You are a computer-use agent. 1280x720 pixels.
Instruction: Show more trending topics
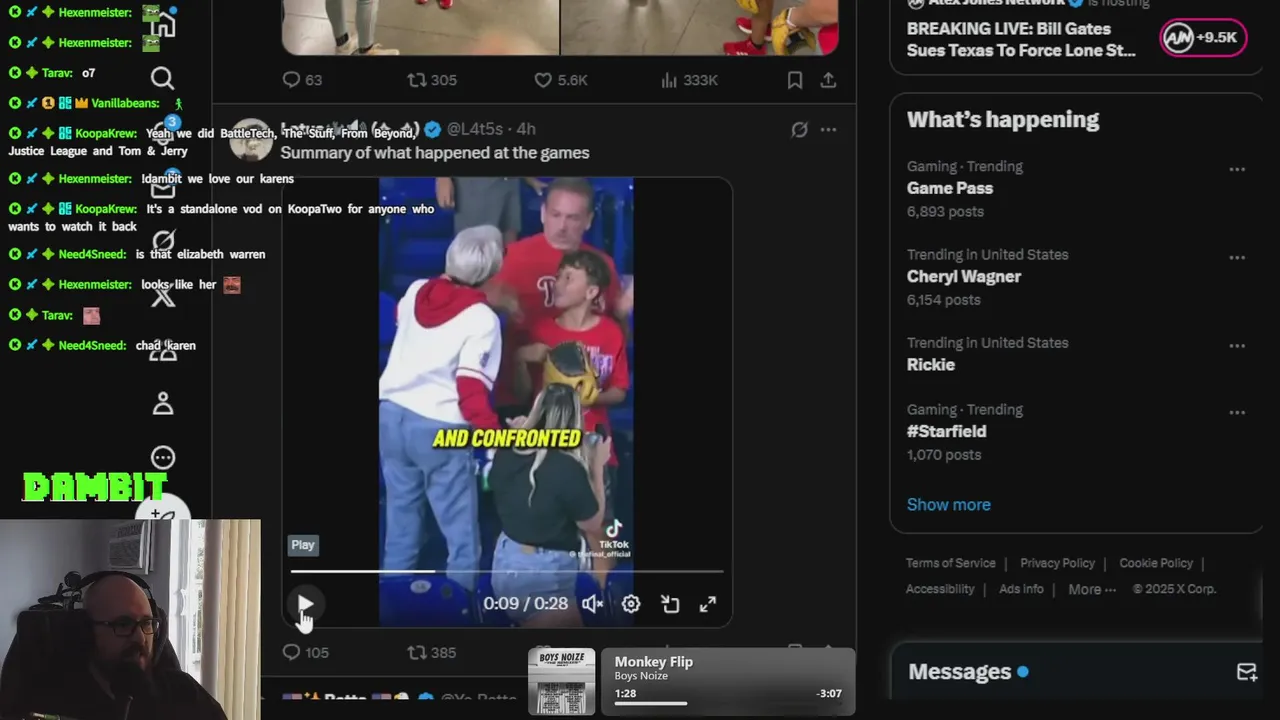(949, 504)
